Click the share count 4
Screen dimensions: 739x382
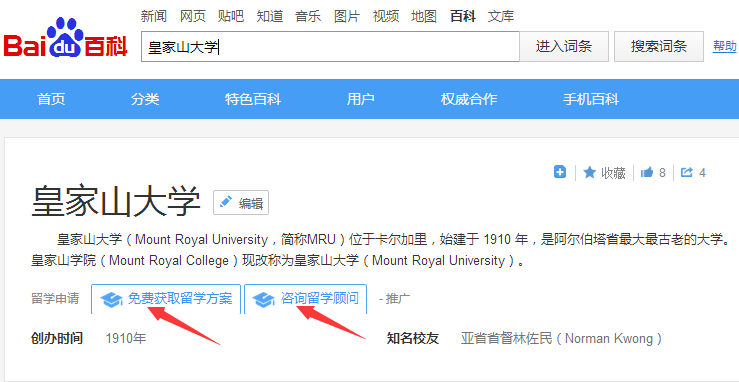tap(702, 173)
